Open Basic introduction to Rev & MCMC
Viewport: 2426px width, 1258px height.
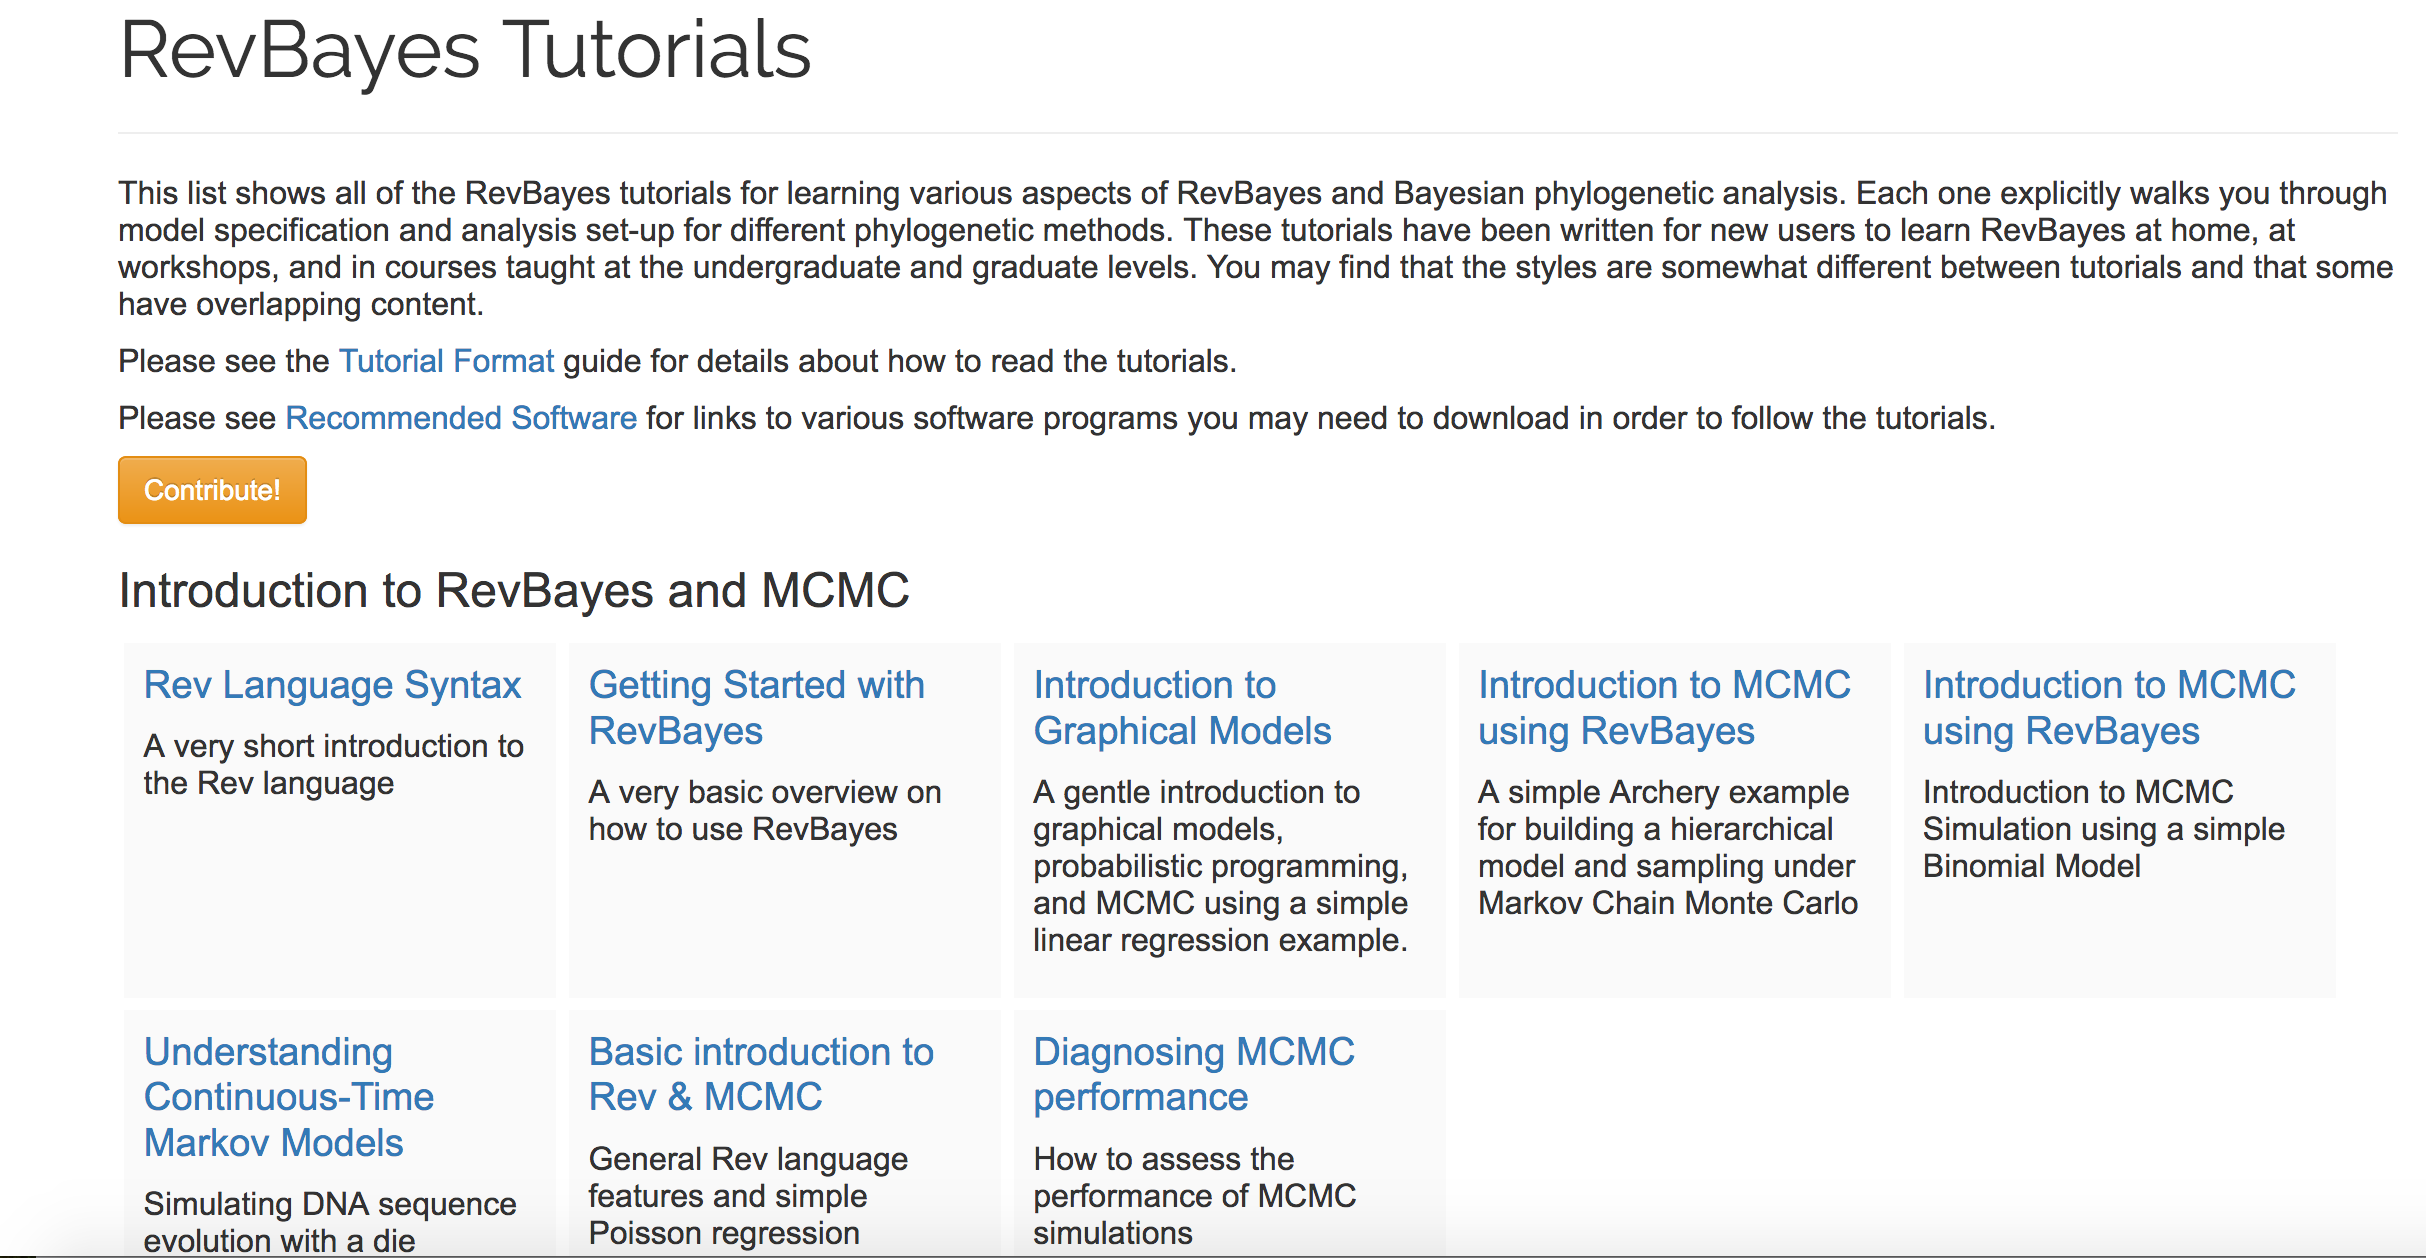point(760,1074)
